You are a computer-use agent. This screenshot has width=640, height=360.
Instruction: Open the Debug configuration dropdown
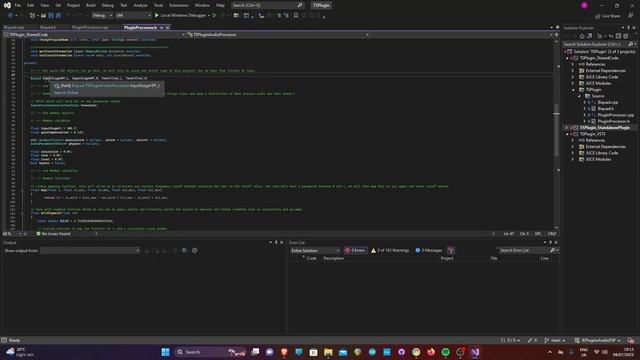102,16
